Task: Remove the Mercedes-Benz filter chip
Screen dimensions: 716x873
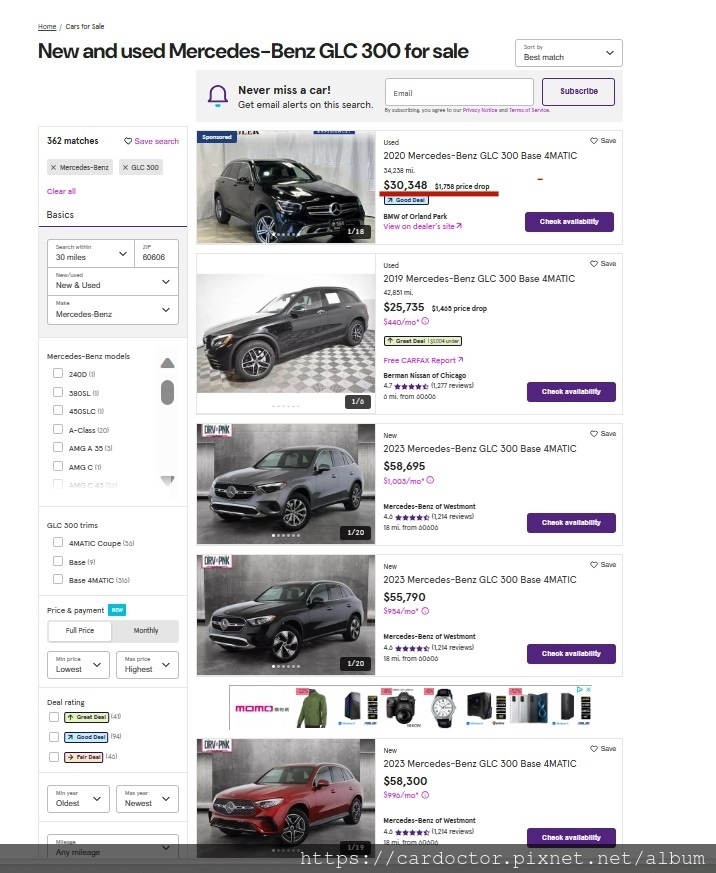Action: pos(53,168)
